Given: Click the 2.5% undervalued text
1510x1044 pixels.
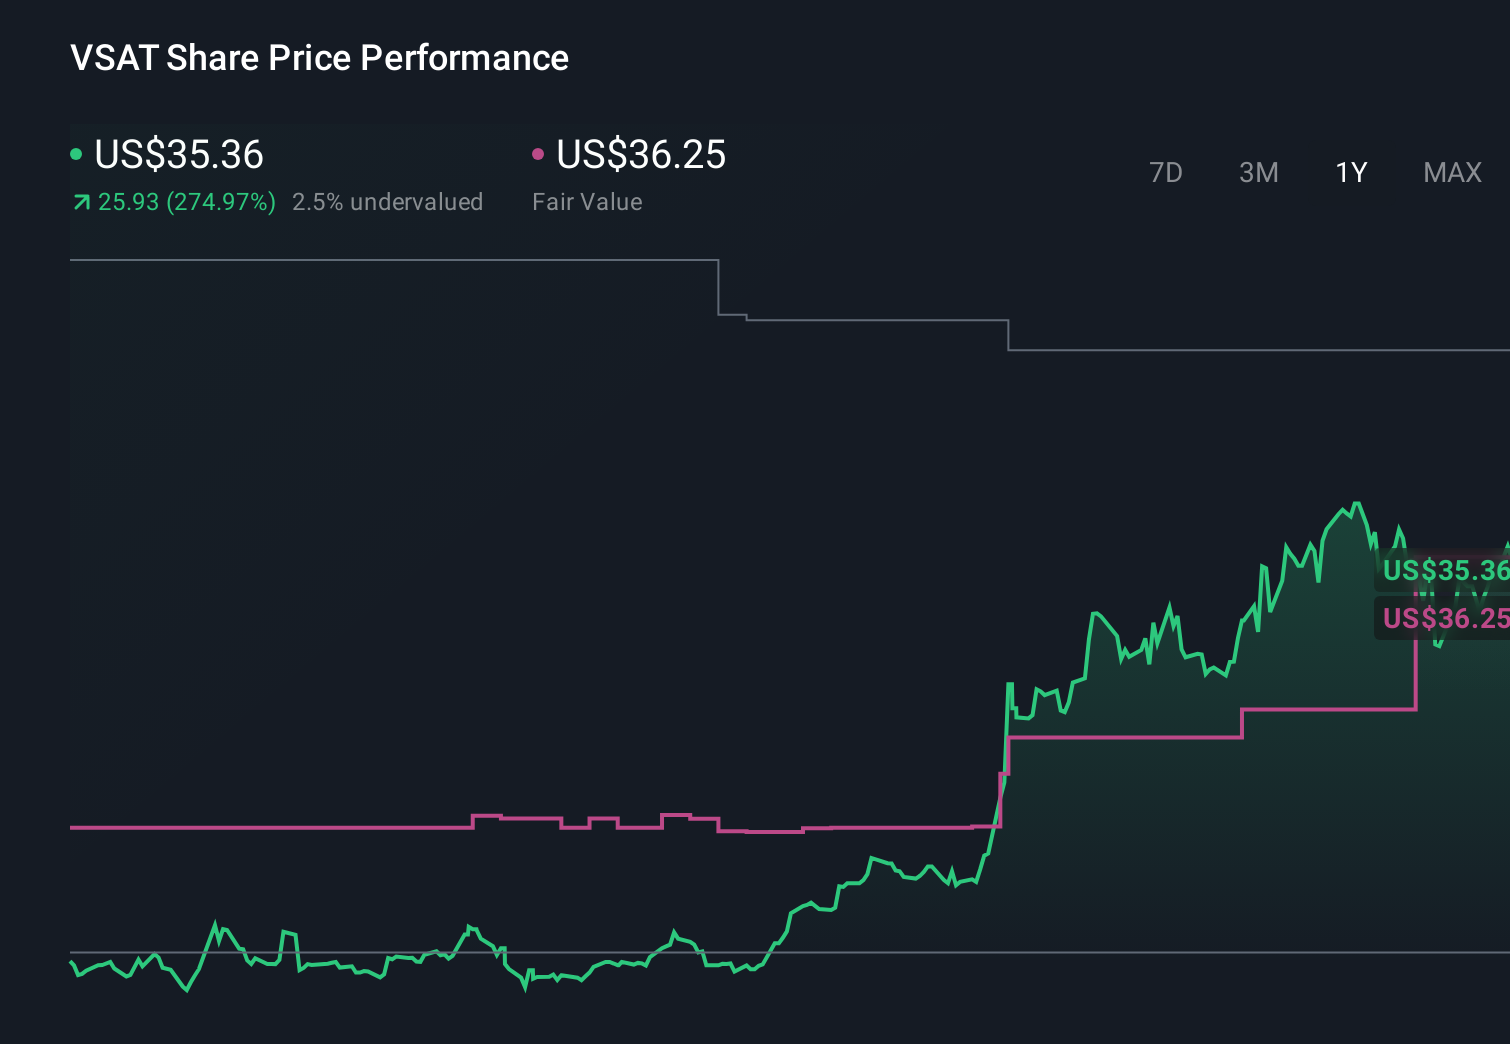Looking at the screenshot, I should tap(387, 202).
